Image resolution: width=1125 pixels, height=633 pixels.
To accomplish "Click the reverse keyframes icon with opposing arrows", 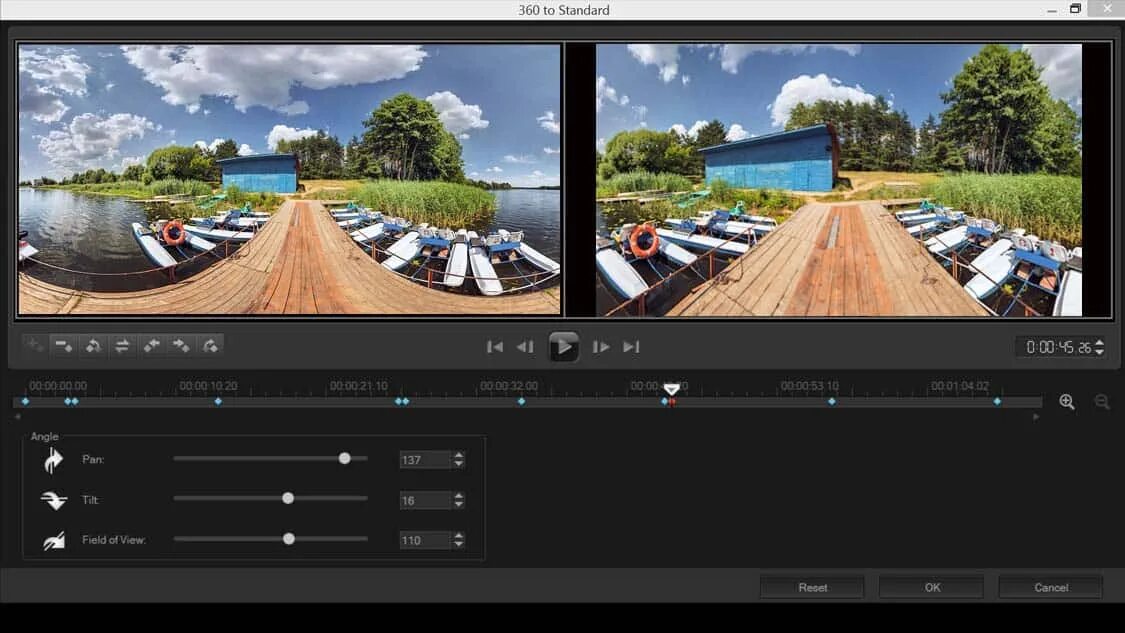I will [123, 346].
